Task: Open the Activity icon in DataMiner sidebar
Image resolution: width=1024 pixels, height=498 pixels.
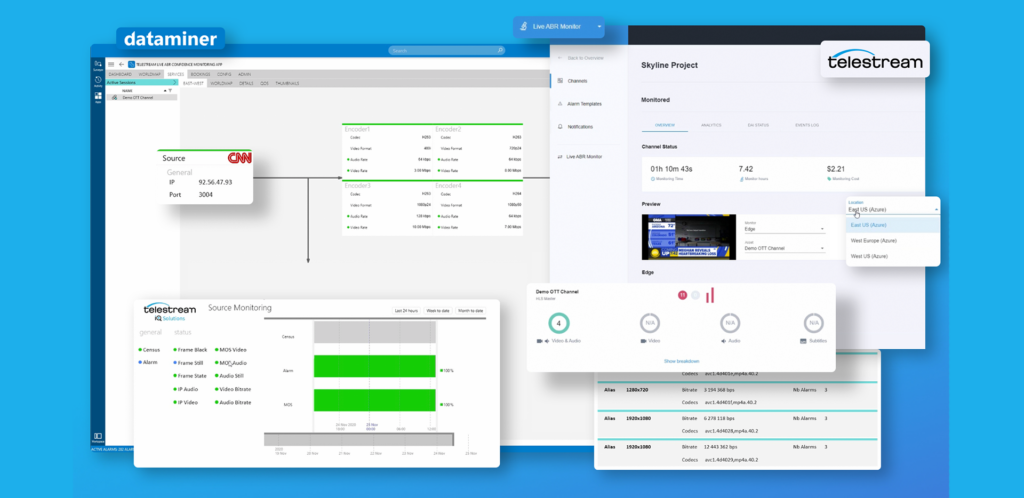Action: pos(97,80)
